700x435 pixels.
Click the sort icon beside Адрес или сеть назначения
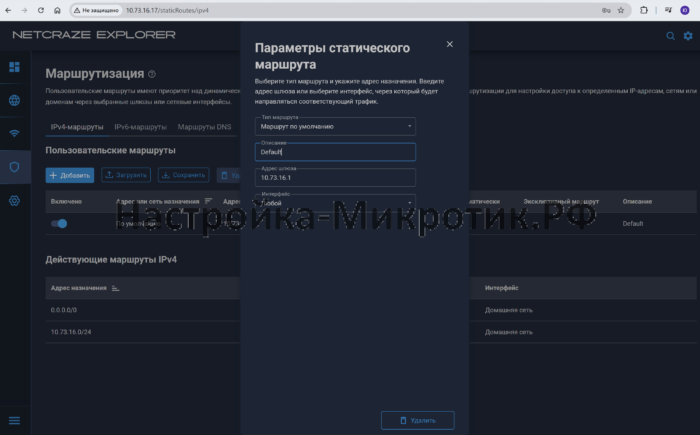(208, 201)
